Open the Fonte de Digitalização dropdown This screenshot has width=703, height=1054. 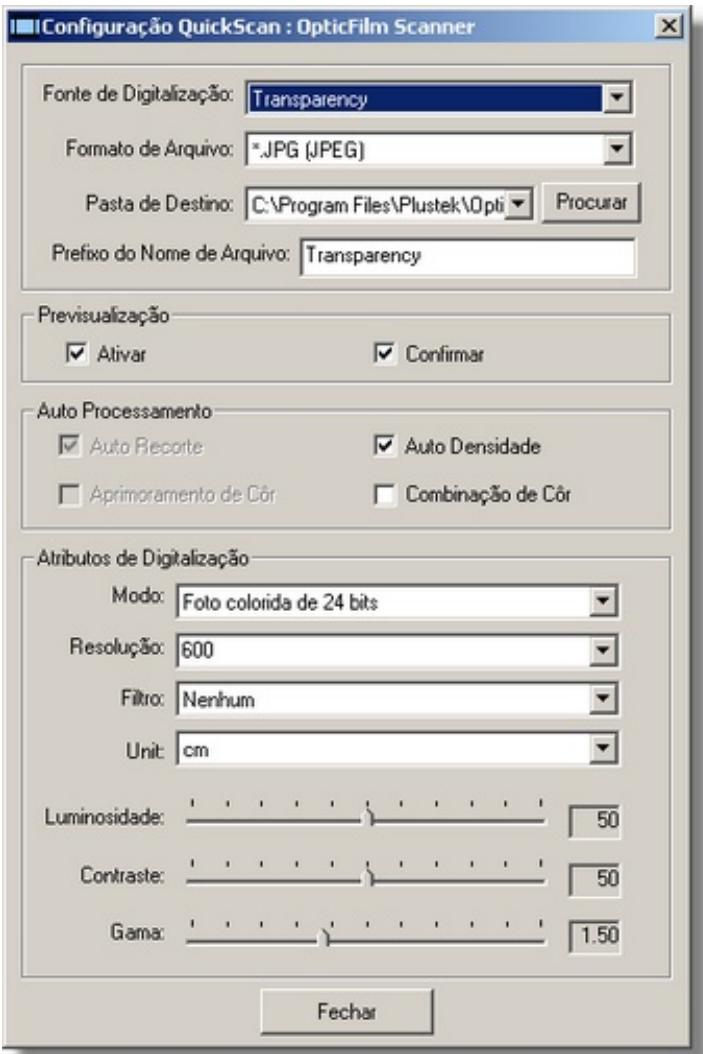tap(619, 98)
